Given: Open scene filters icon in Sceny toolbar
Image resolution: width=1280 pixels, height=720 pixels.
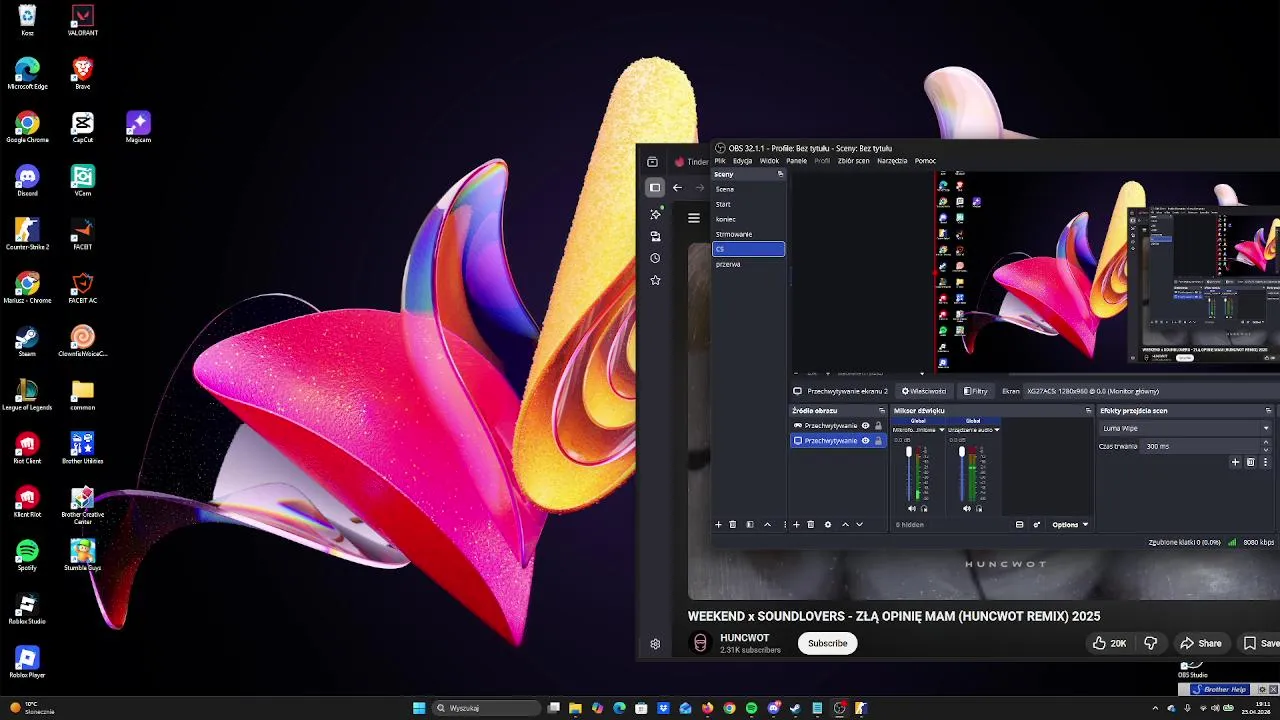Looking at the screenshot, I should (750, 524).
